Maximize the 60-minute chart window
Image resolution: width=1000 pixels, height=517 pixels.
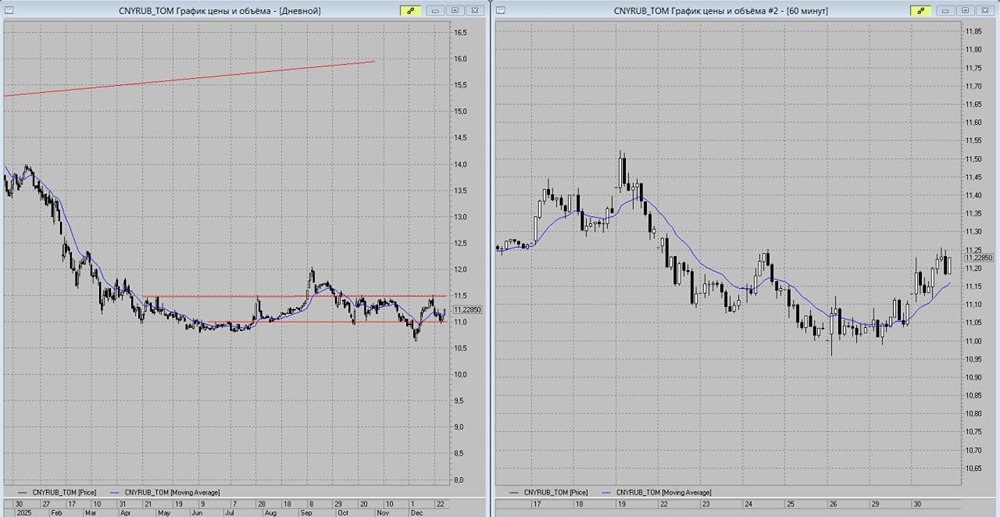[966, 10]
